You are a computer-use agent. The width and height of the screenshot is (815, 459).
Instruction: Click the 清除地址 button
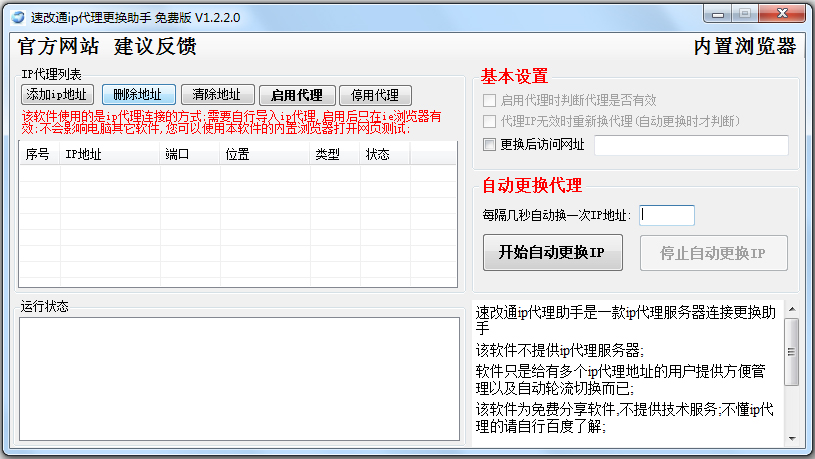[218, 95]
